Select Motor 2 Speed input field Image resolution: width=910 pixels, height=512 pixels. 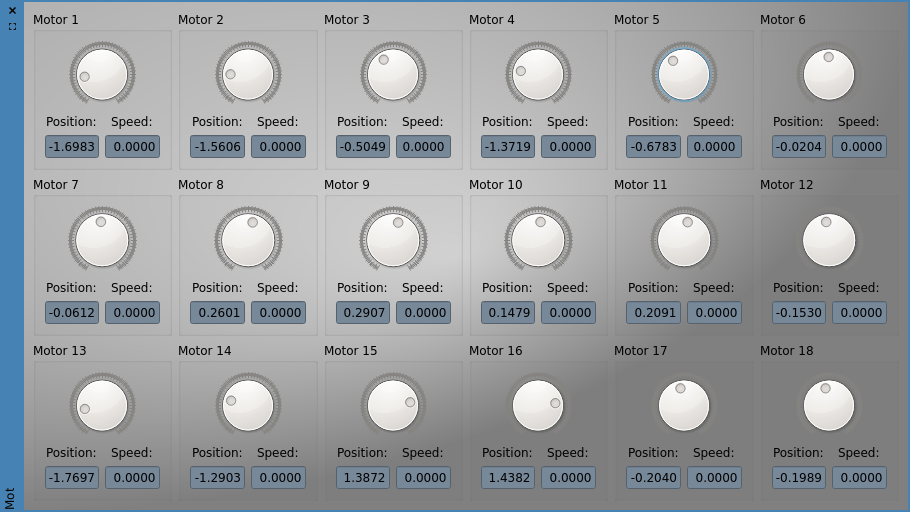coord(278,147)
